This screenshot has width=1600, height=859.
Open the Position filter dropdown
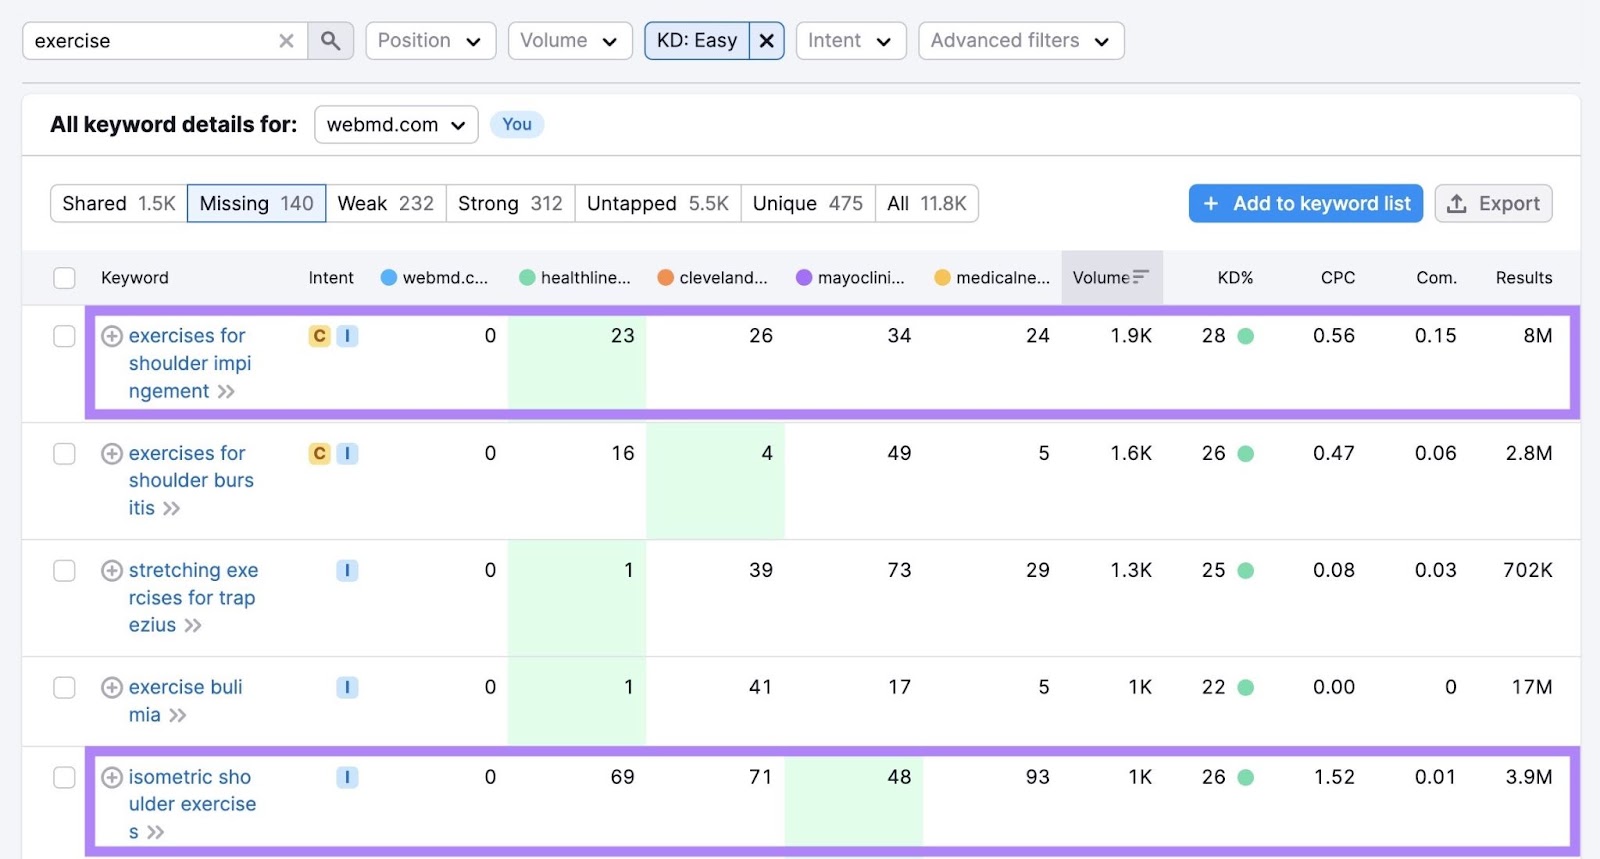(x=430, y=41)
